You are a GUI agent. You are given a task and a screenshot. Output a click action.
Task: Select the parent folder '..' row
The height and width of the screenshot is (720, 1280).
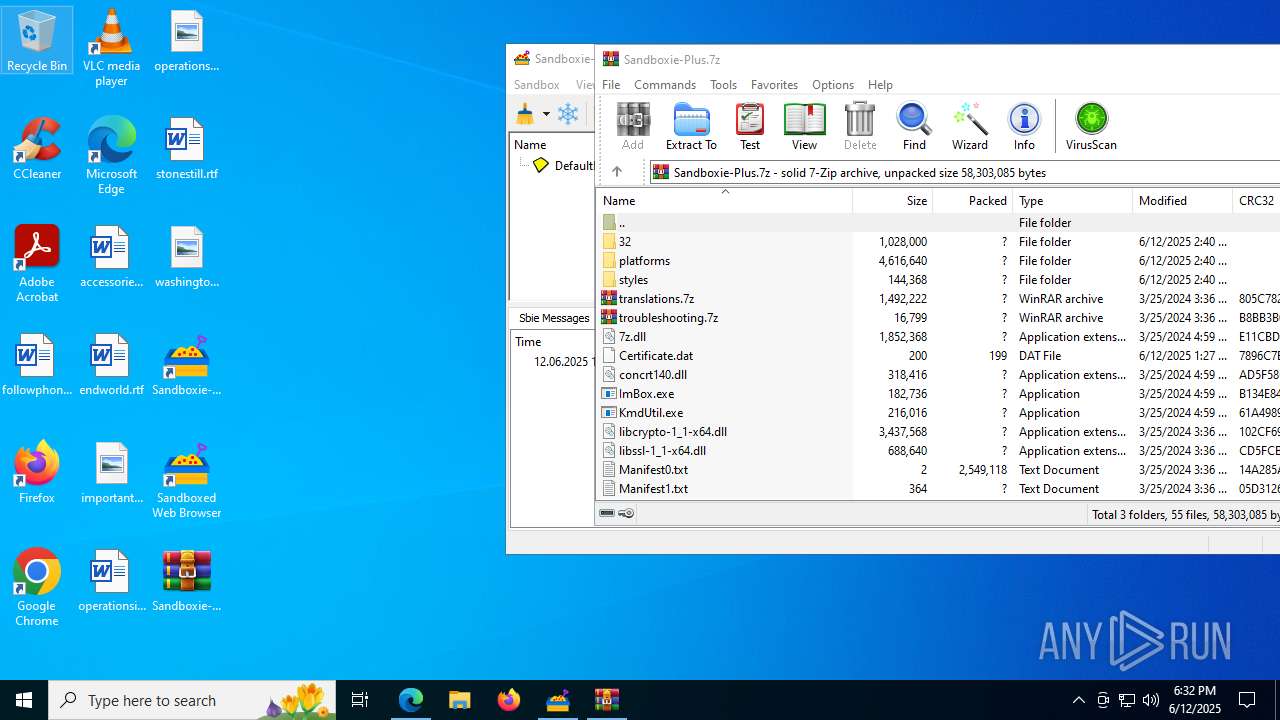coord(938,222)
